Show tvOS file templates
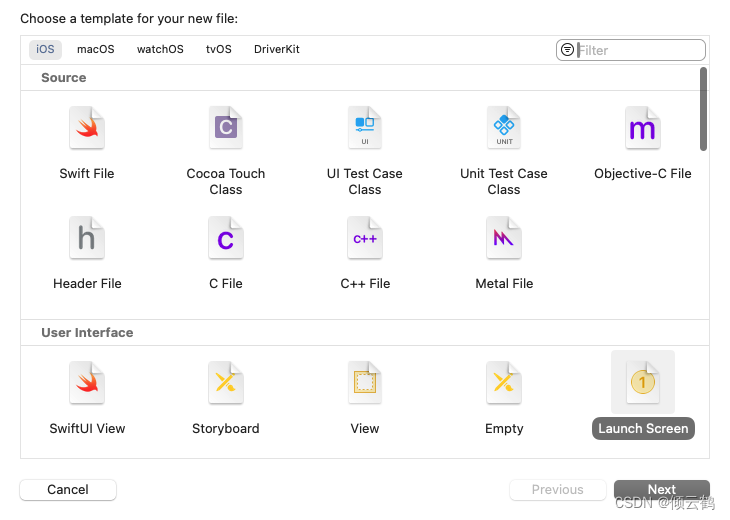The image size is (730, 520). point(218,49)
